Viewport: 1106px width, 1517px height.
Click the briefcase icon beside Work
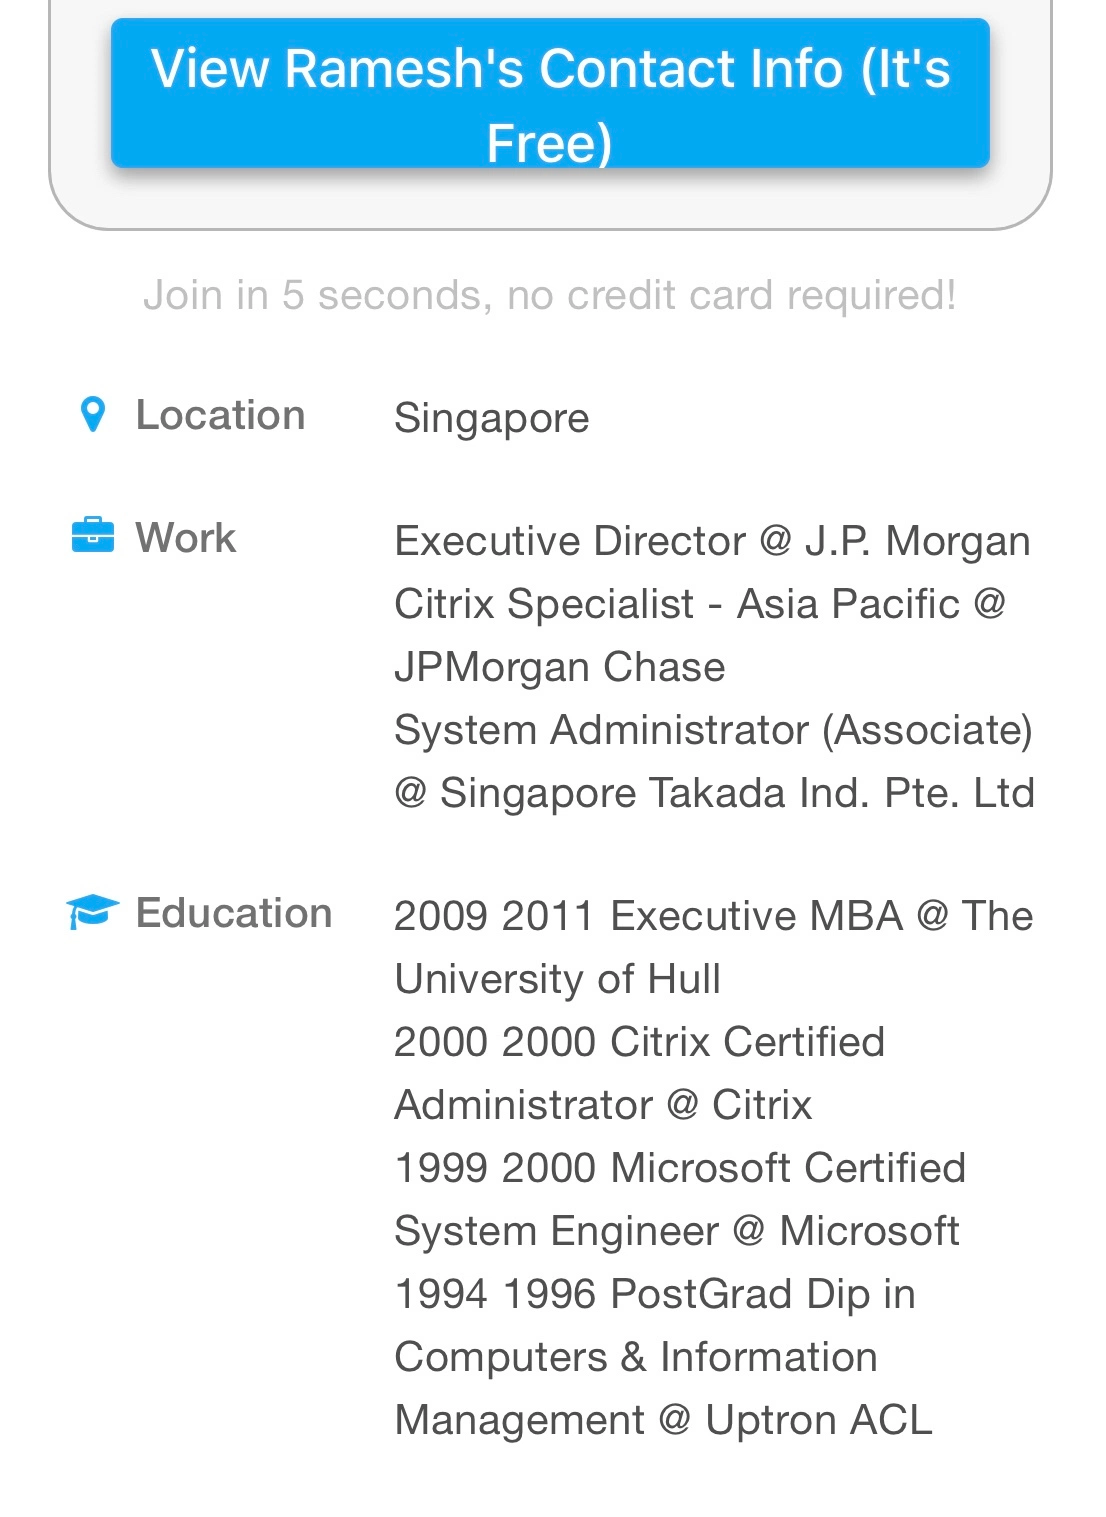(x=93, y=536)
